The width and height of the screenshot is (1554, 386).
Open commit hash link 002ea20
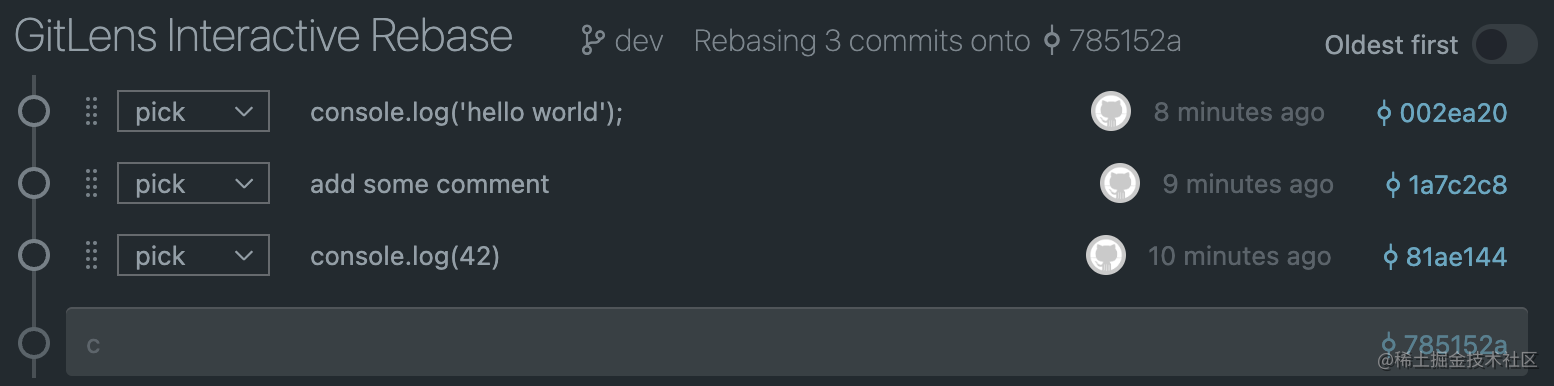(x=1442, y=113)
